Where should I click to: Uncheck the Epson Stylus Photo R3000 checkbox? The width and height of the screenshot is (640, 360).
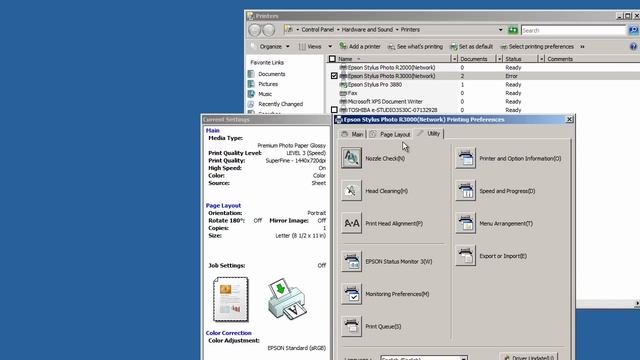(334, 76)
